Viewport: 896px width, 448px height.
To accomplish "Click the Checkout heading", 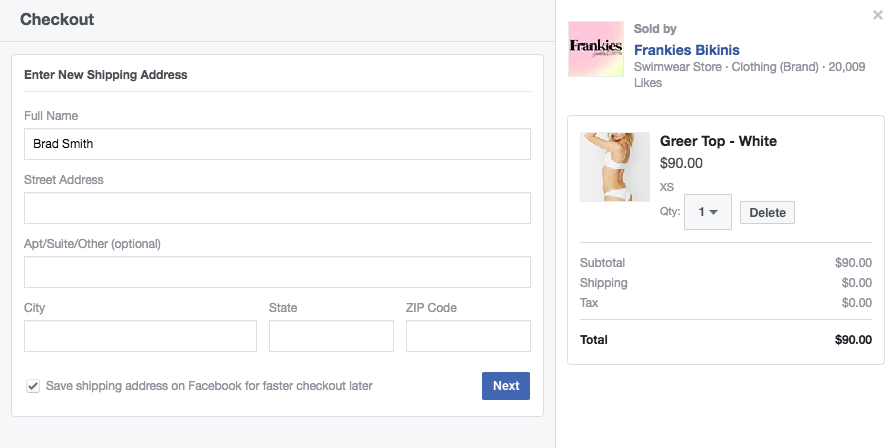I will click(58, 19).
